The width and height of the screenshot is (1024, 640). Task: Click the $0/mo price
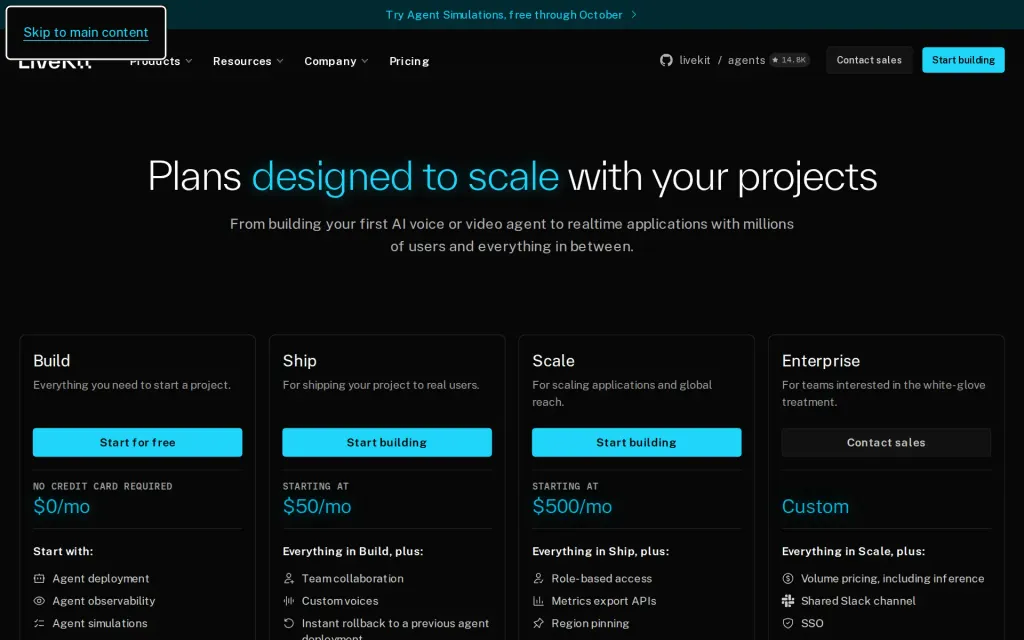61,506
